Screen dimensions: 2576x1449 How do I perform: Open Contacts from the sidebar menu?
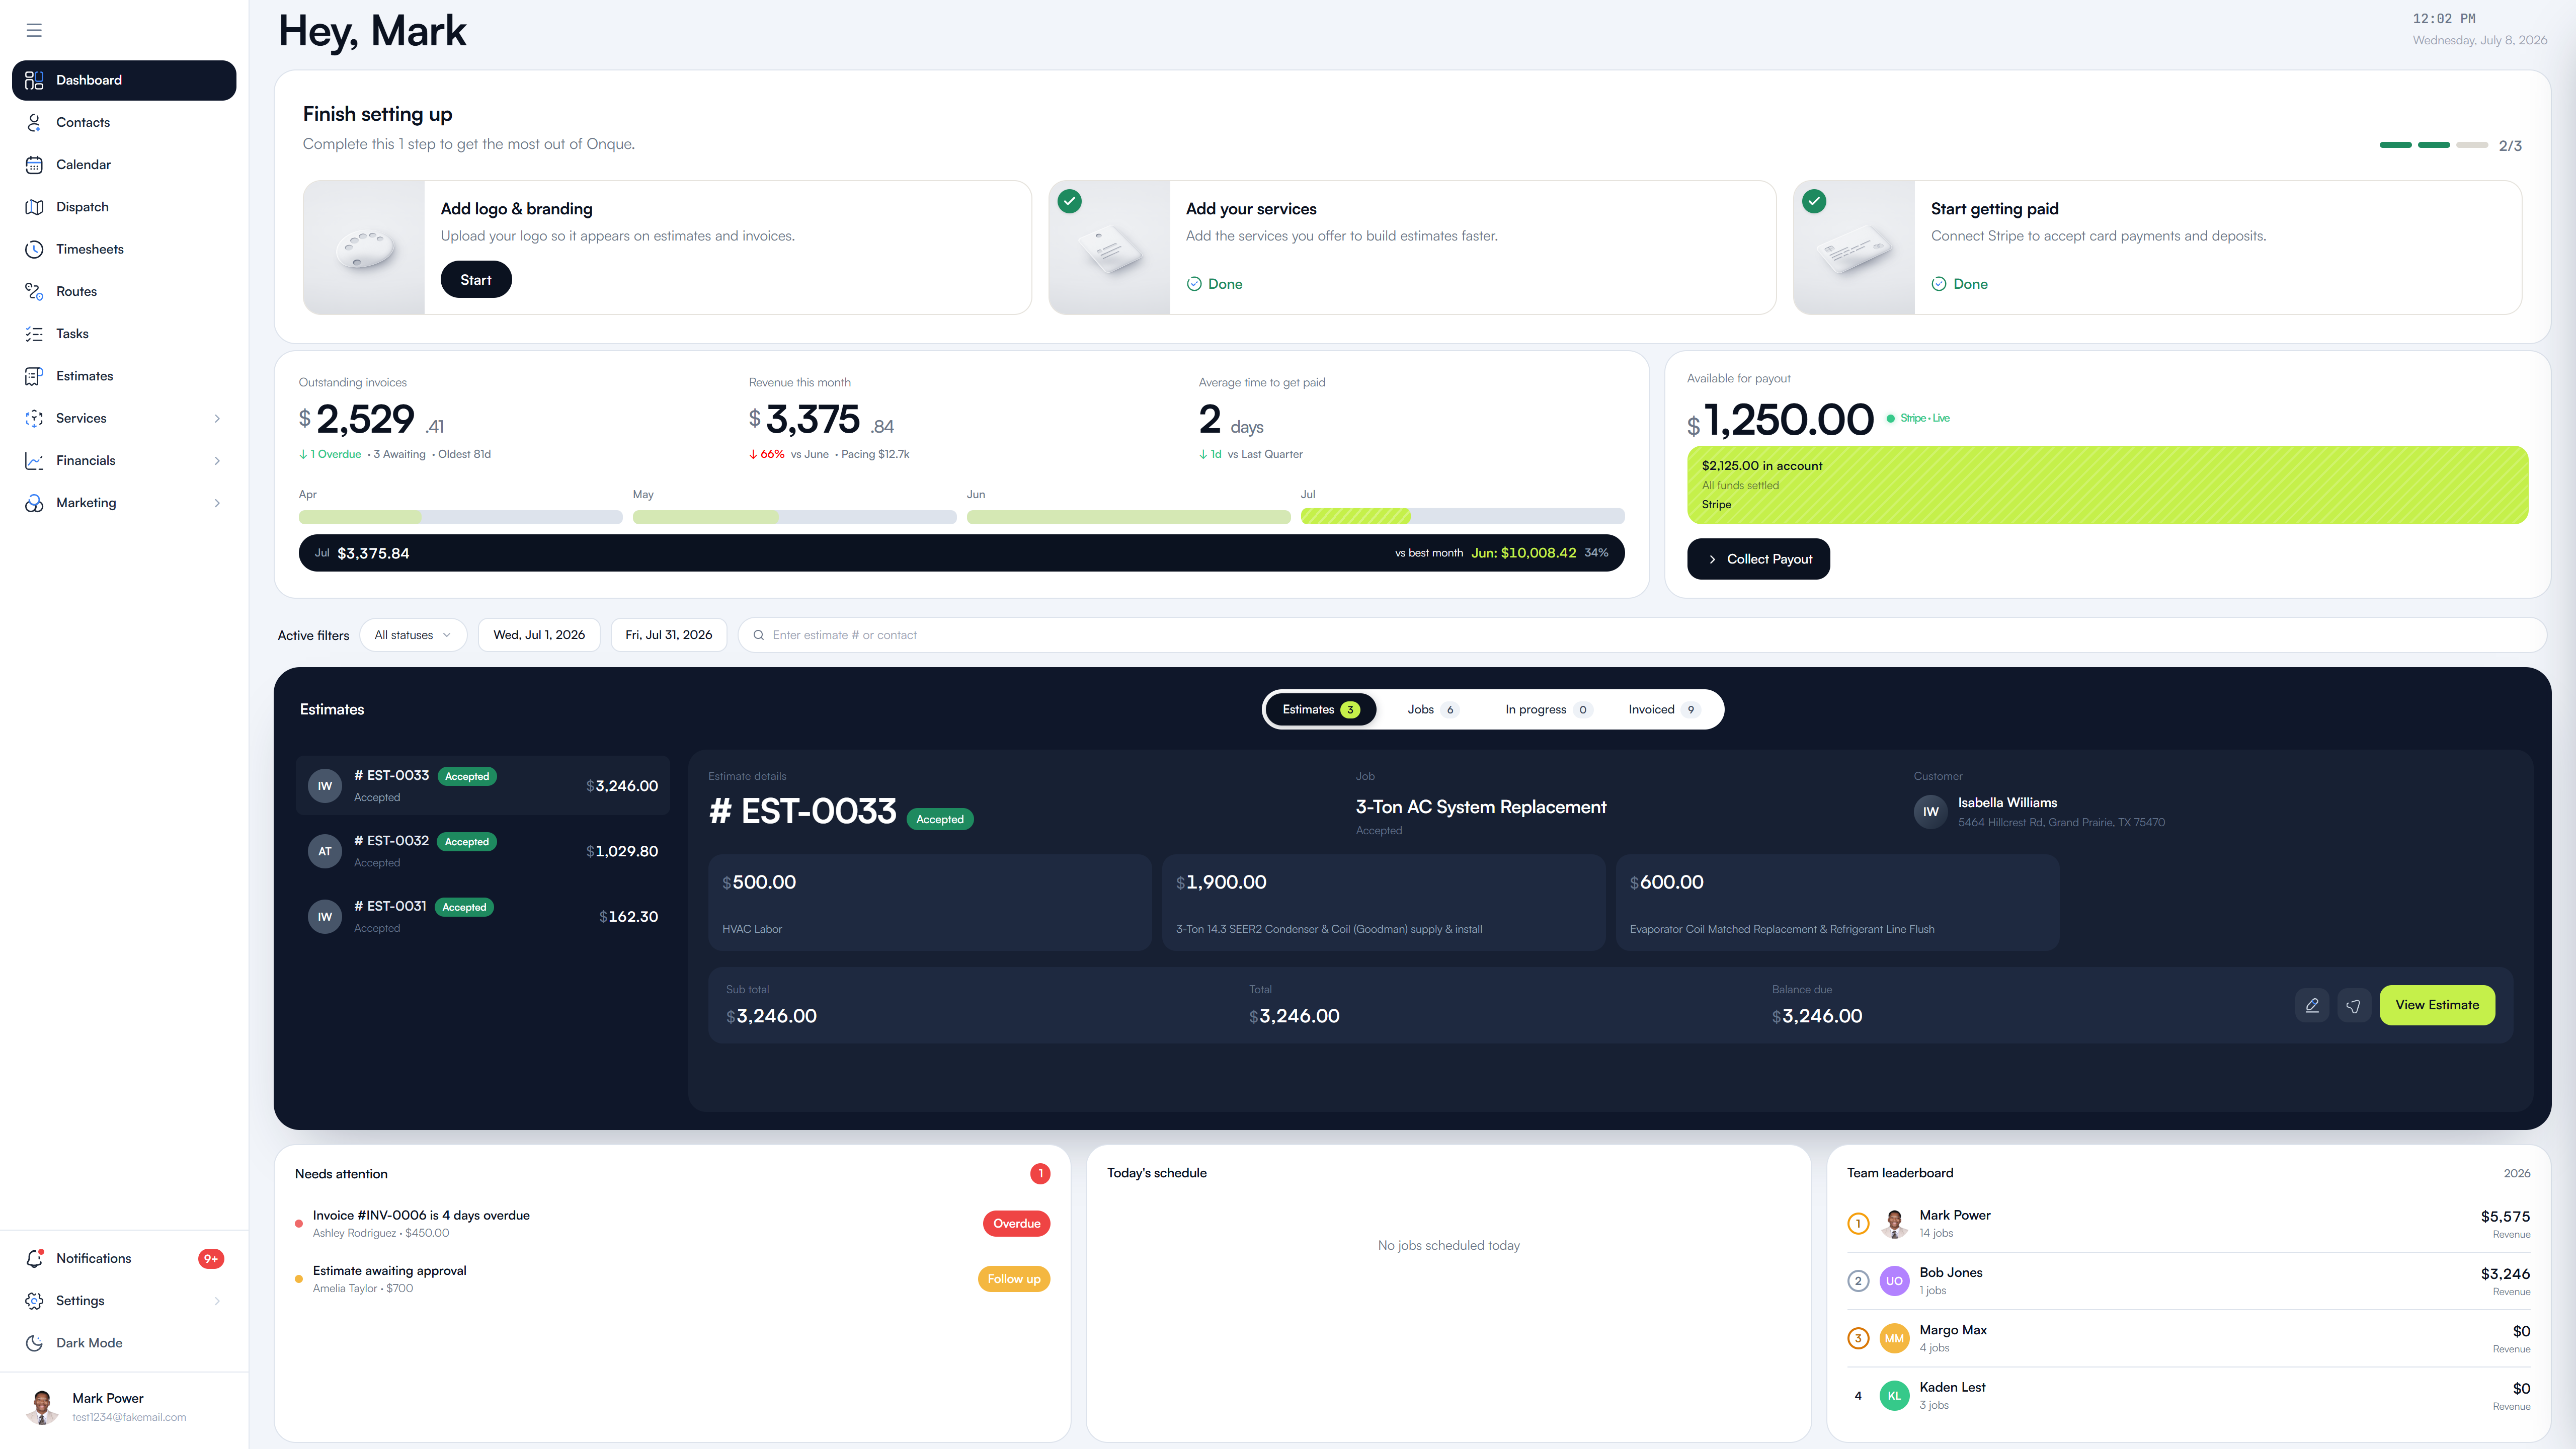124,122
